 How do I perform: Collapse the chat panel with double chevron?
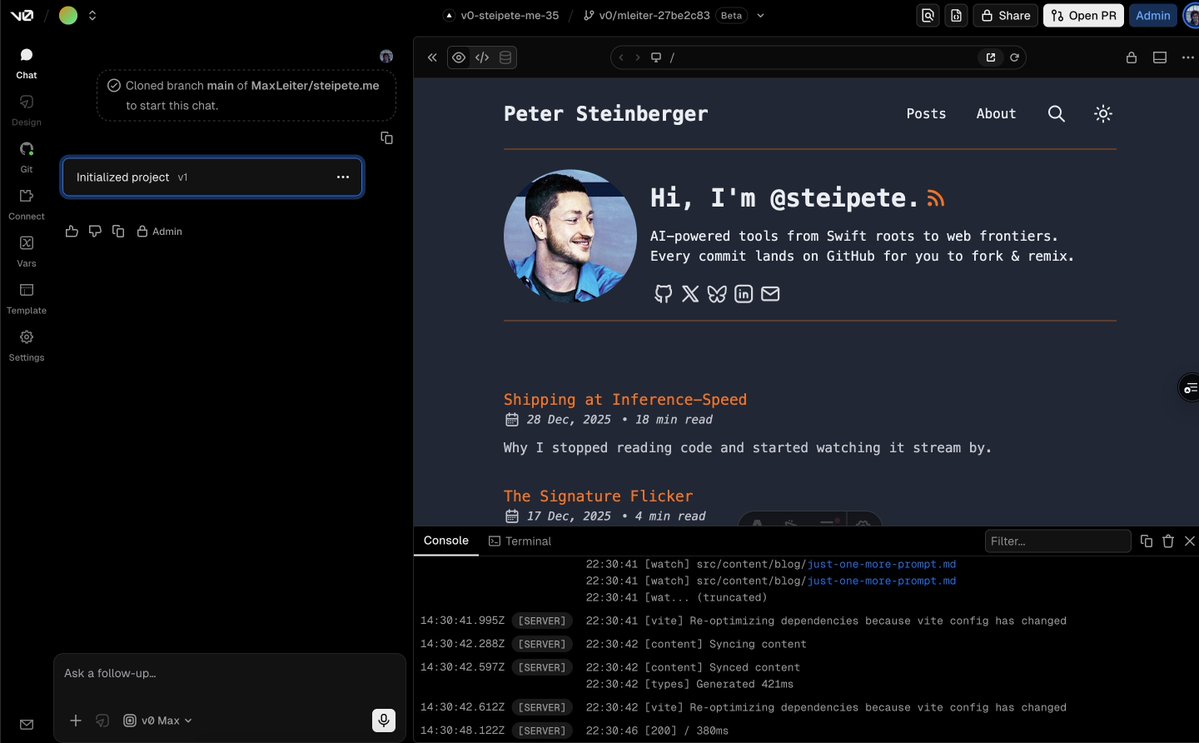tap(432, 57)
